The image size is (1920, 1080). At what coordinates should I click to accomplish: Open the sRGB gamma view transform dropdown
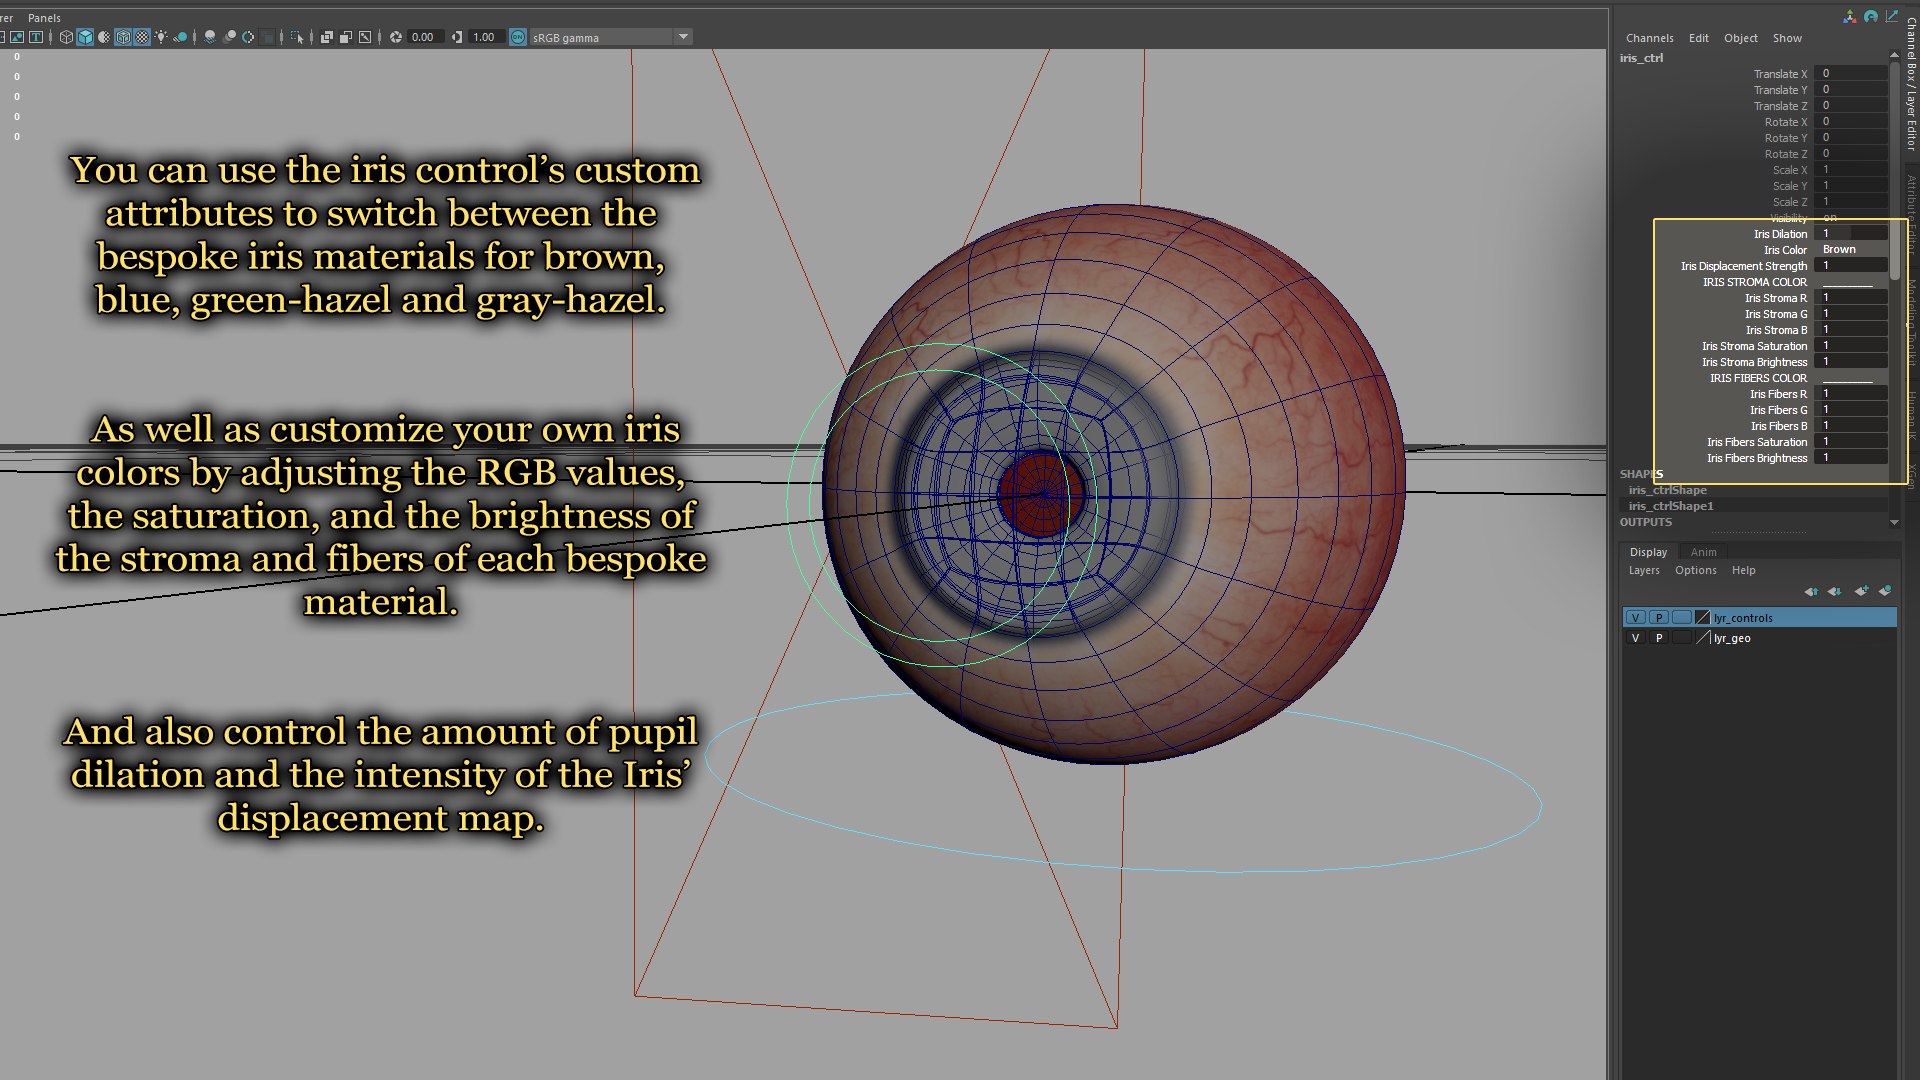(610, 37)
